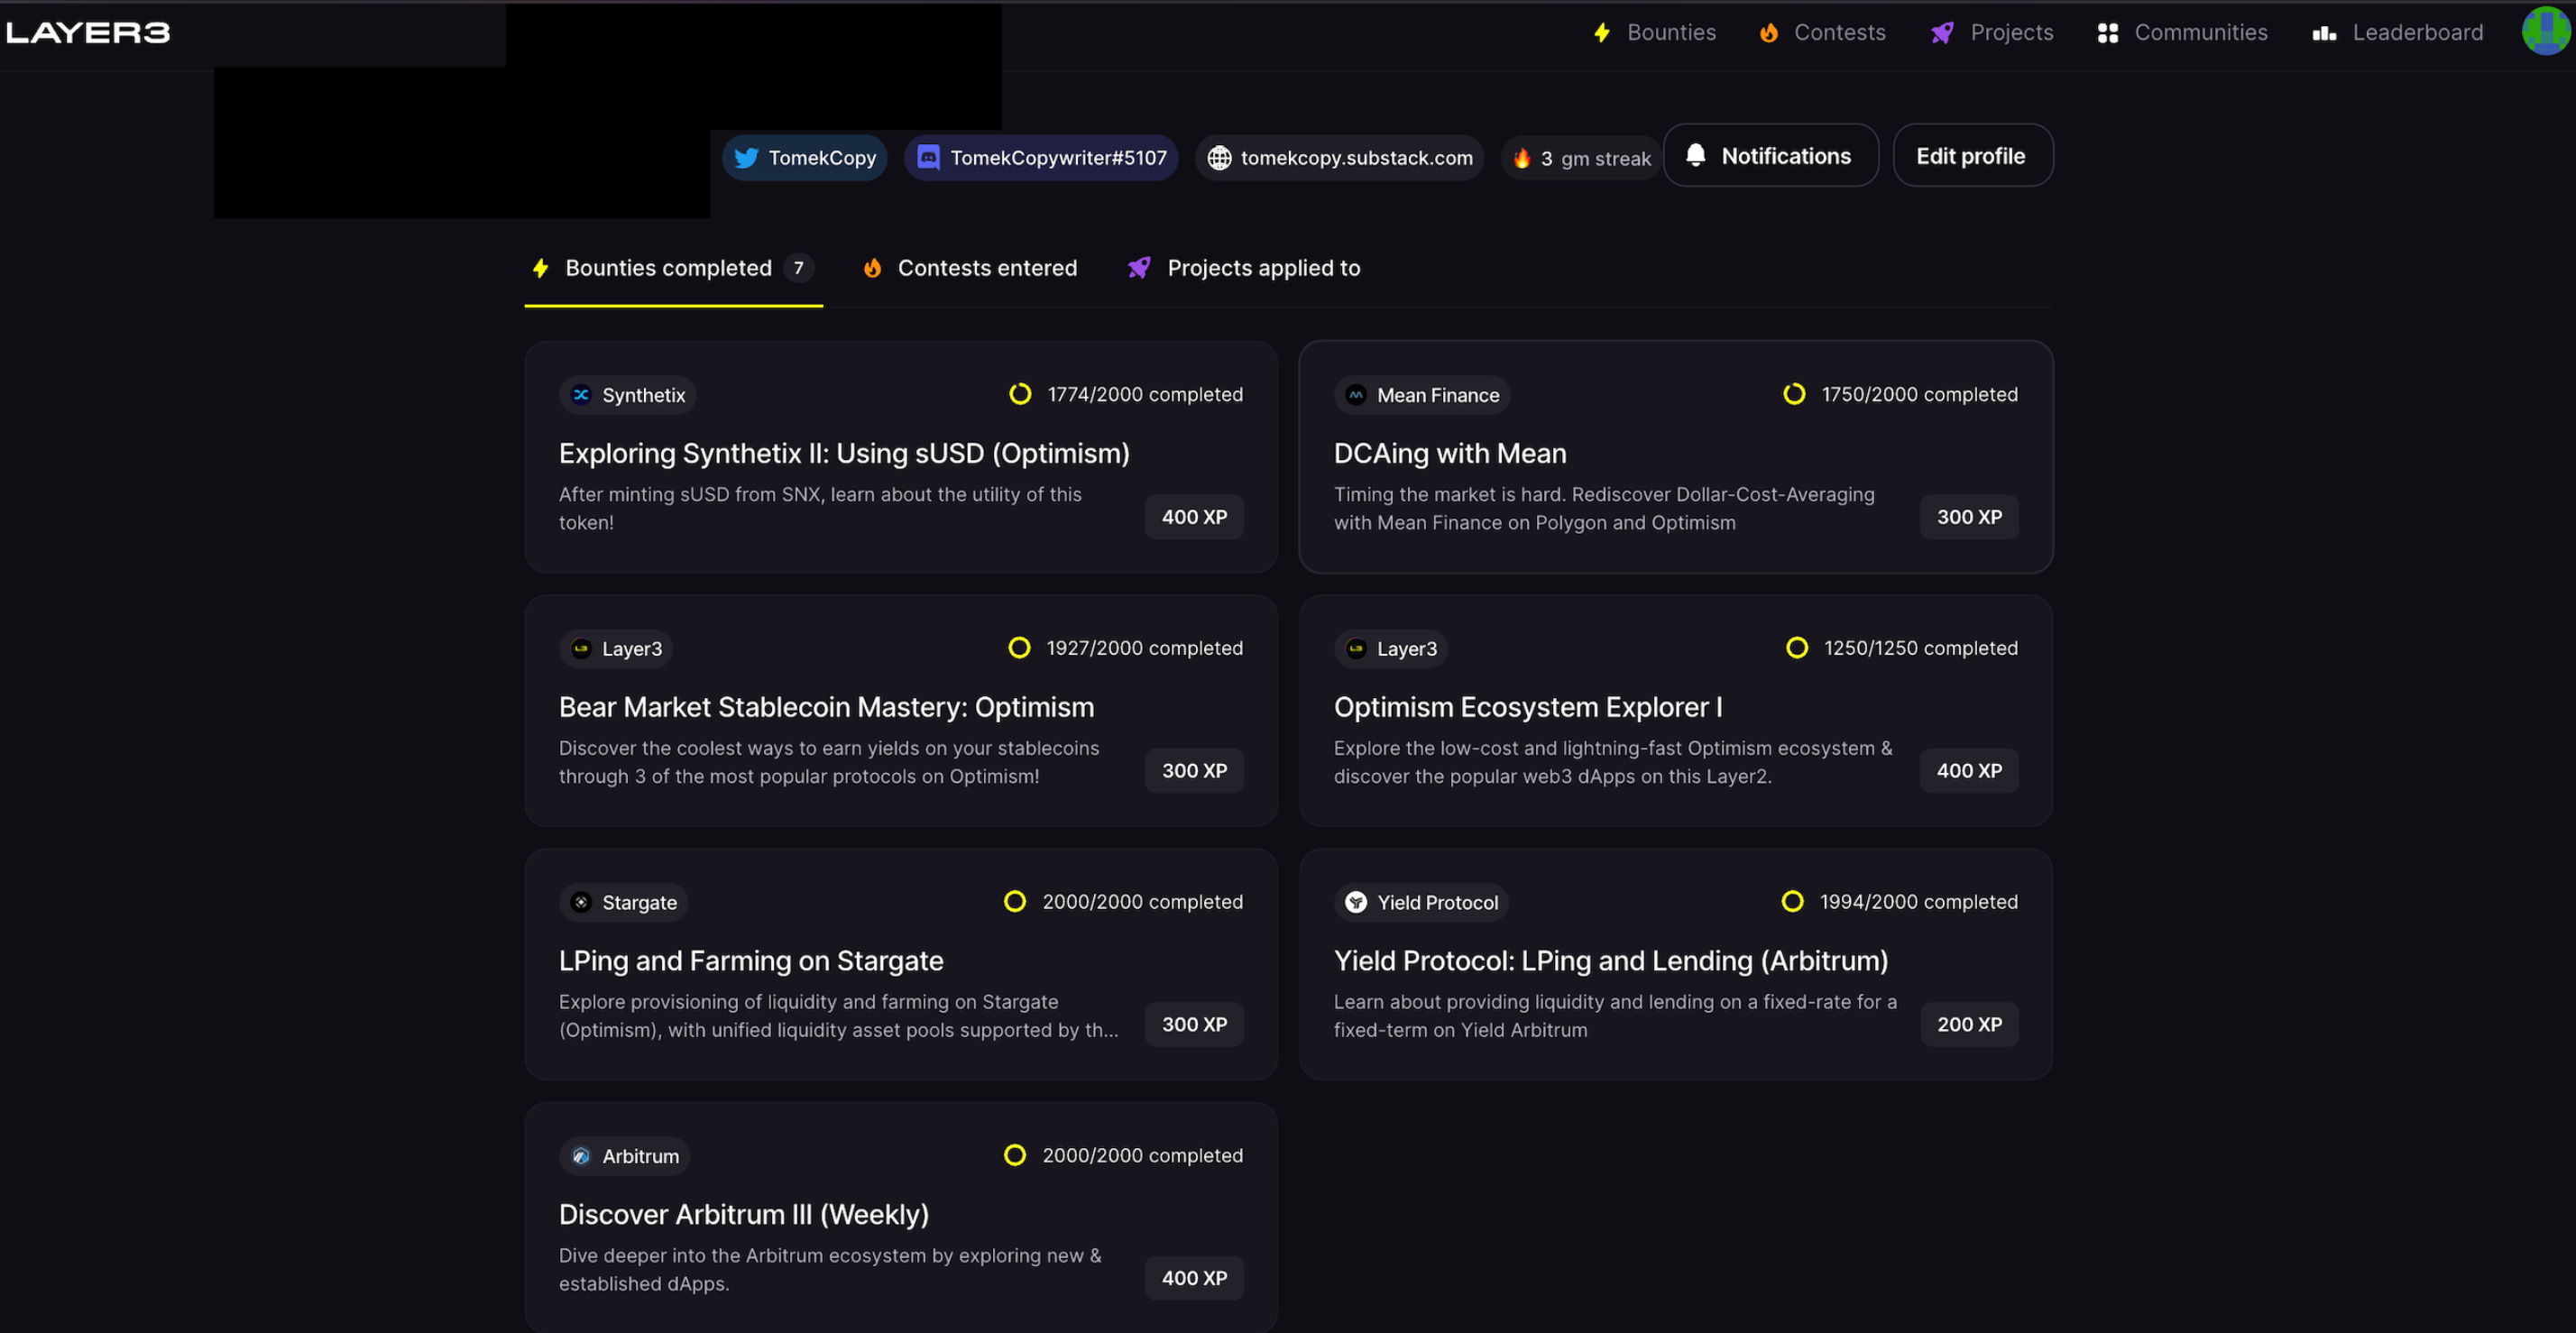Click the Arbitrum logo badge

pos(581,1156)
